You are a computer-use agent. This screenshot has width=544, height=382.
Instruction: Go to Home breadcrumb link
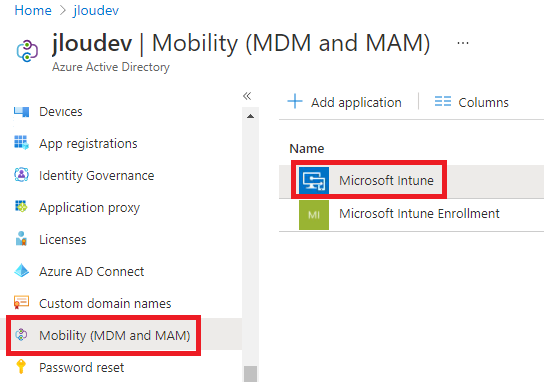(33, 10)
